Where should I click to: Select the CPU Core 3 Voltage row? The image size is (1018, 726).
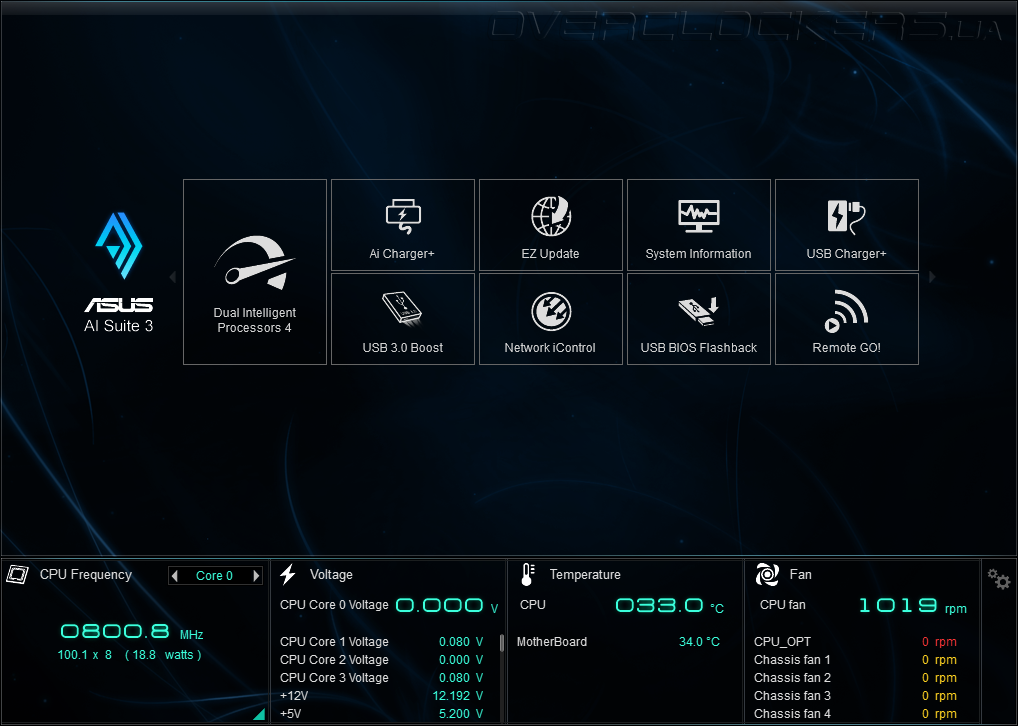click(382, 679)
